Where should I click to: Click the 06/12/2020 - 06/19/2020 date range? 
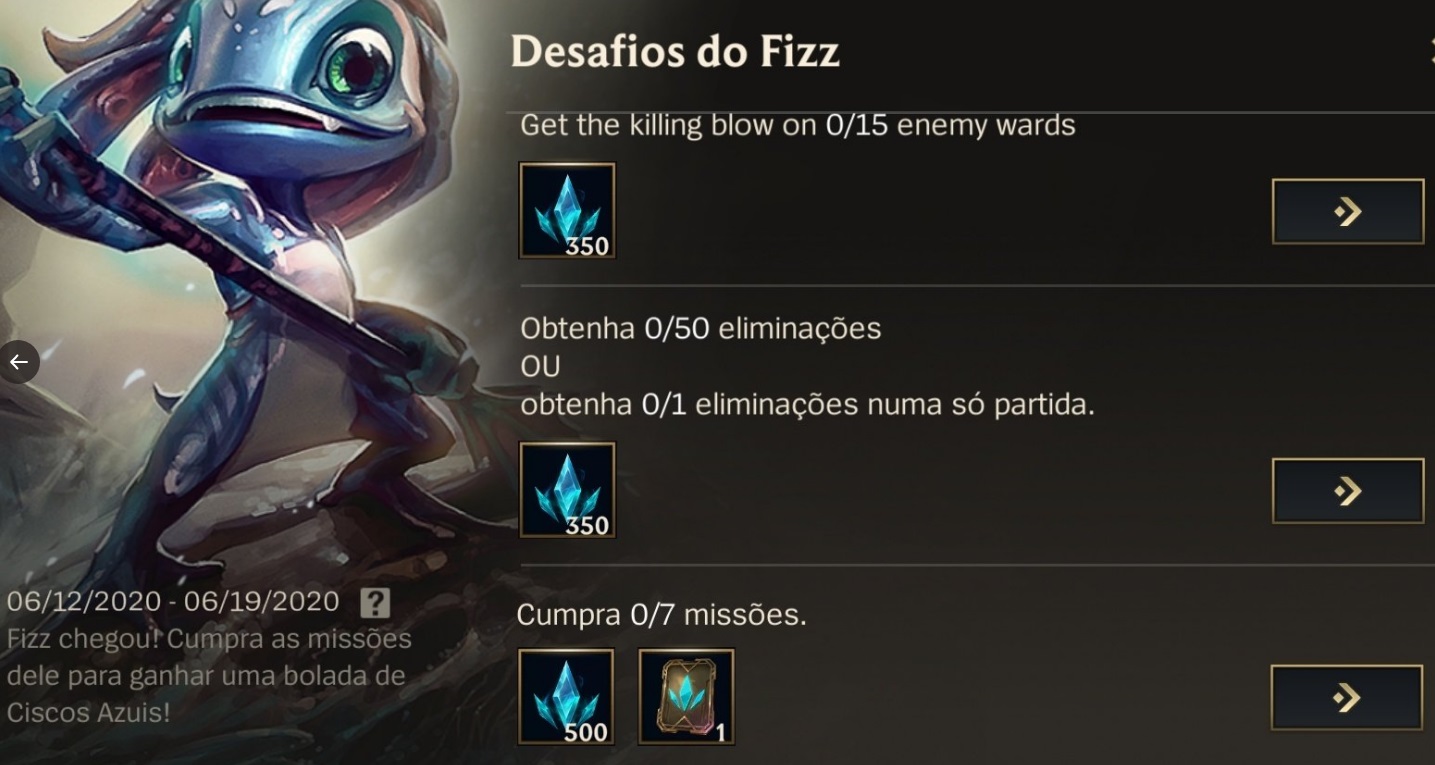174,601
